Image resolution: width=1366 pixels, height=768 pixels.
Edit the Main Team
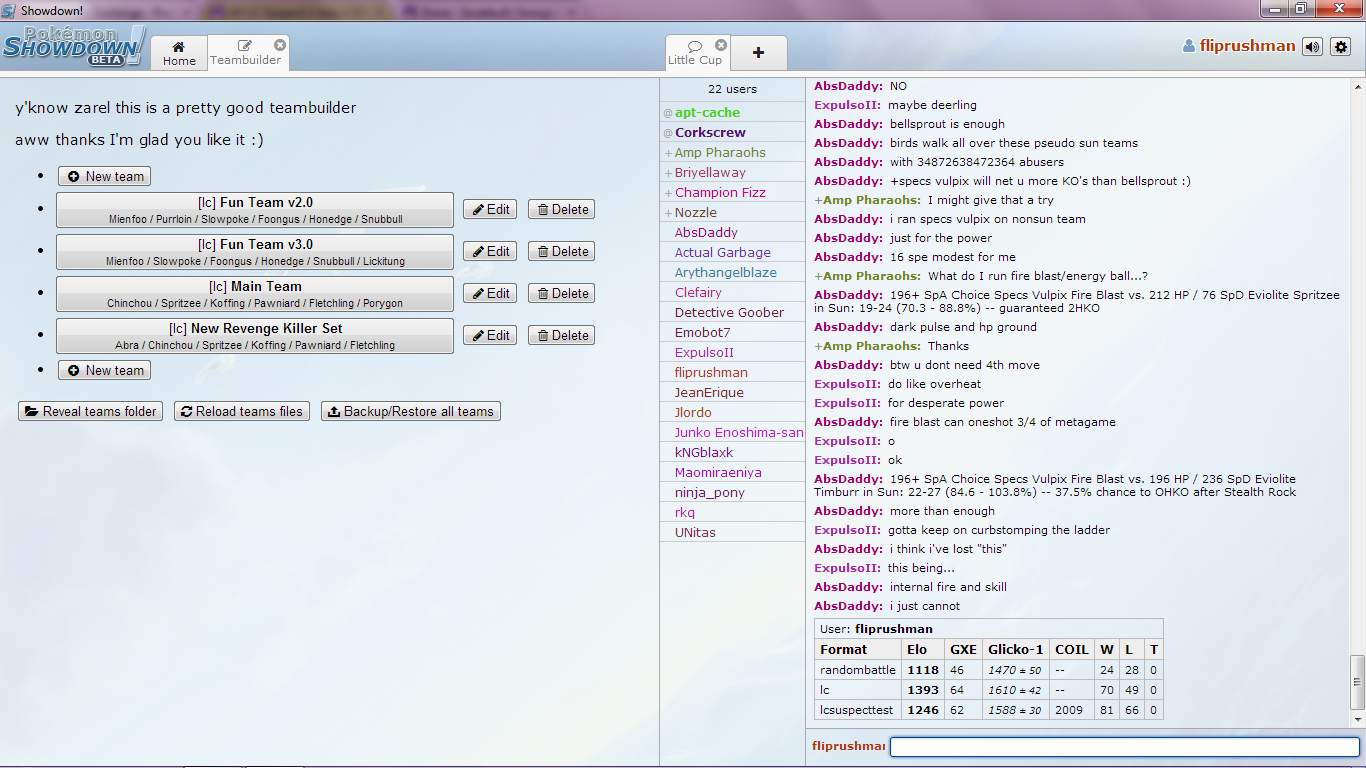tap(489, 293)
